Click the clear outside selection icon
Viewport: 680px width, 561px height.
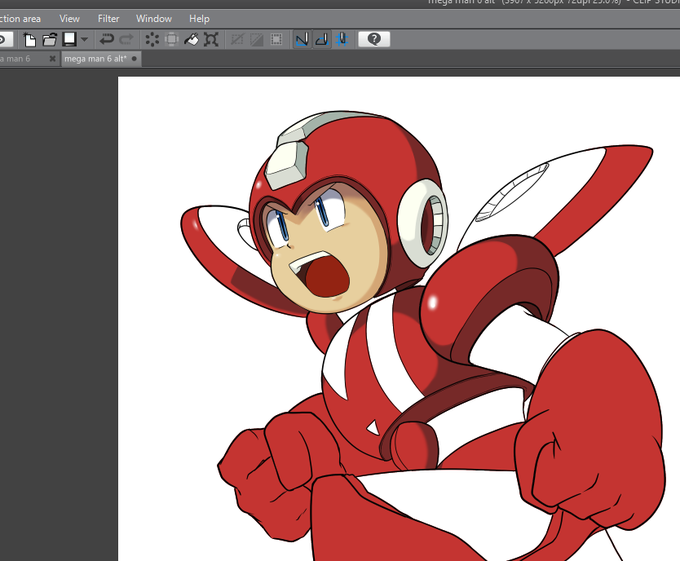(172, 40)
